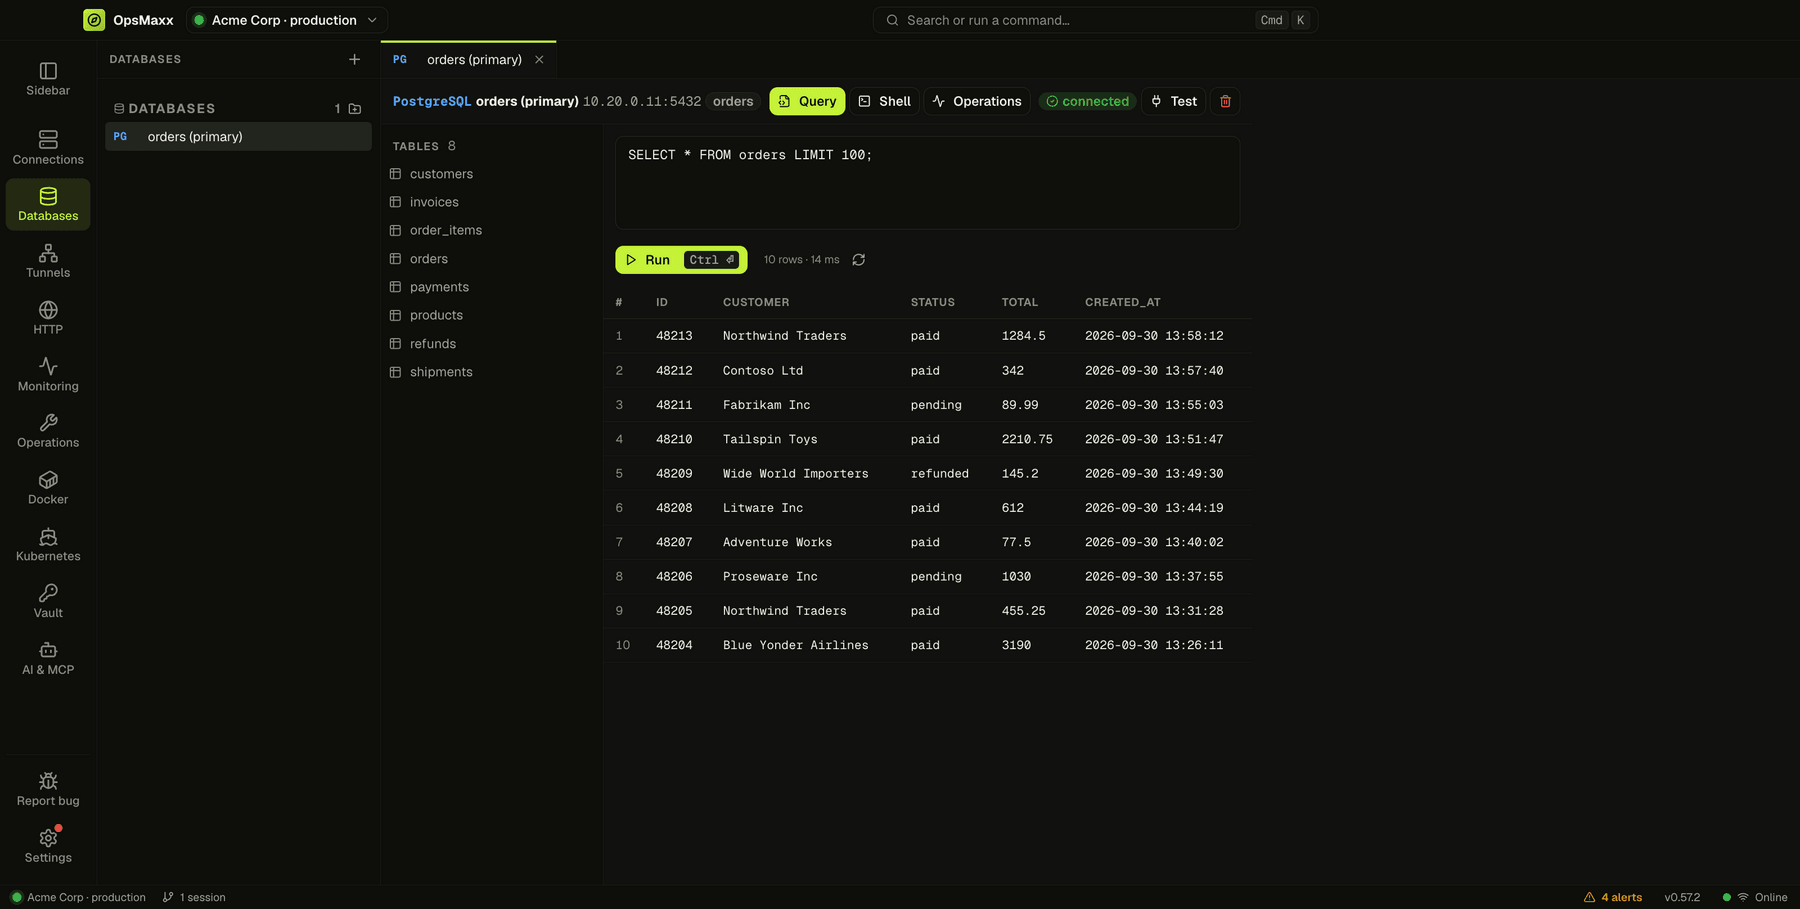Switch to the Query tab
The height and width of the screenshot is (909, 1800).
click(807, 101)
